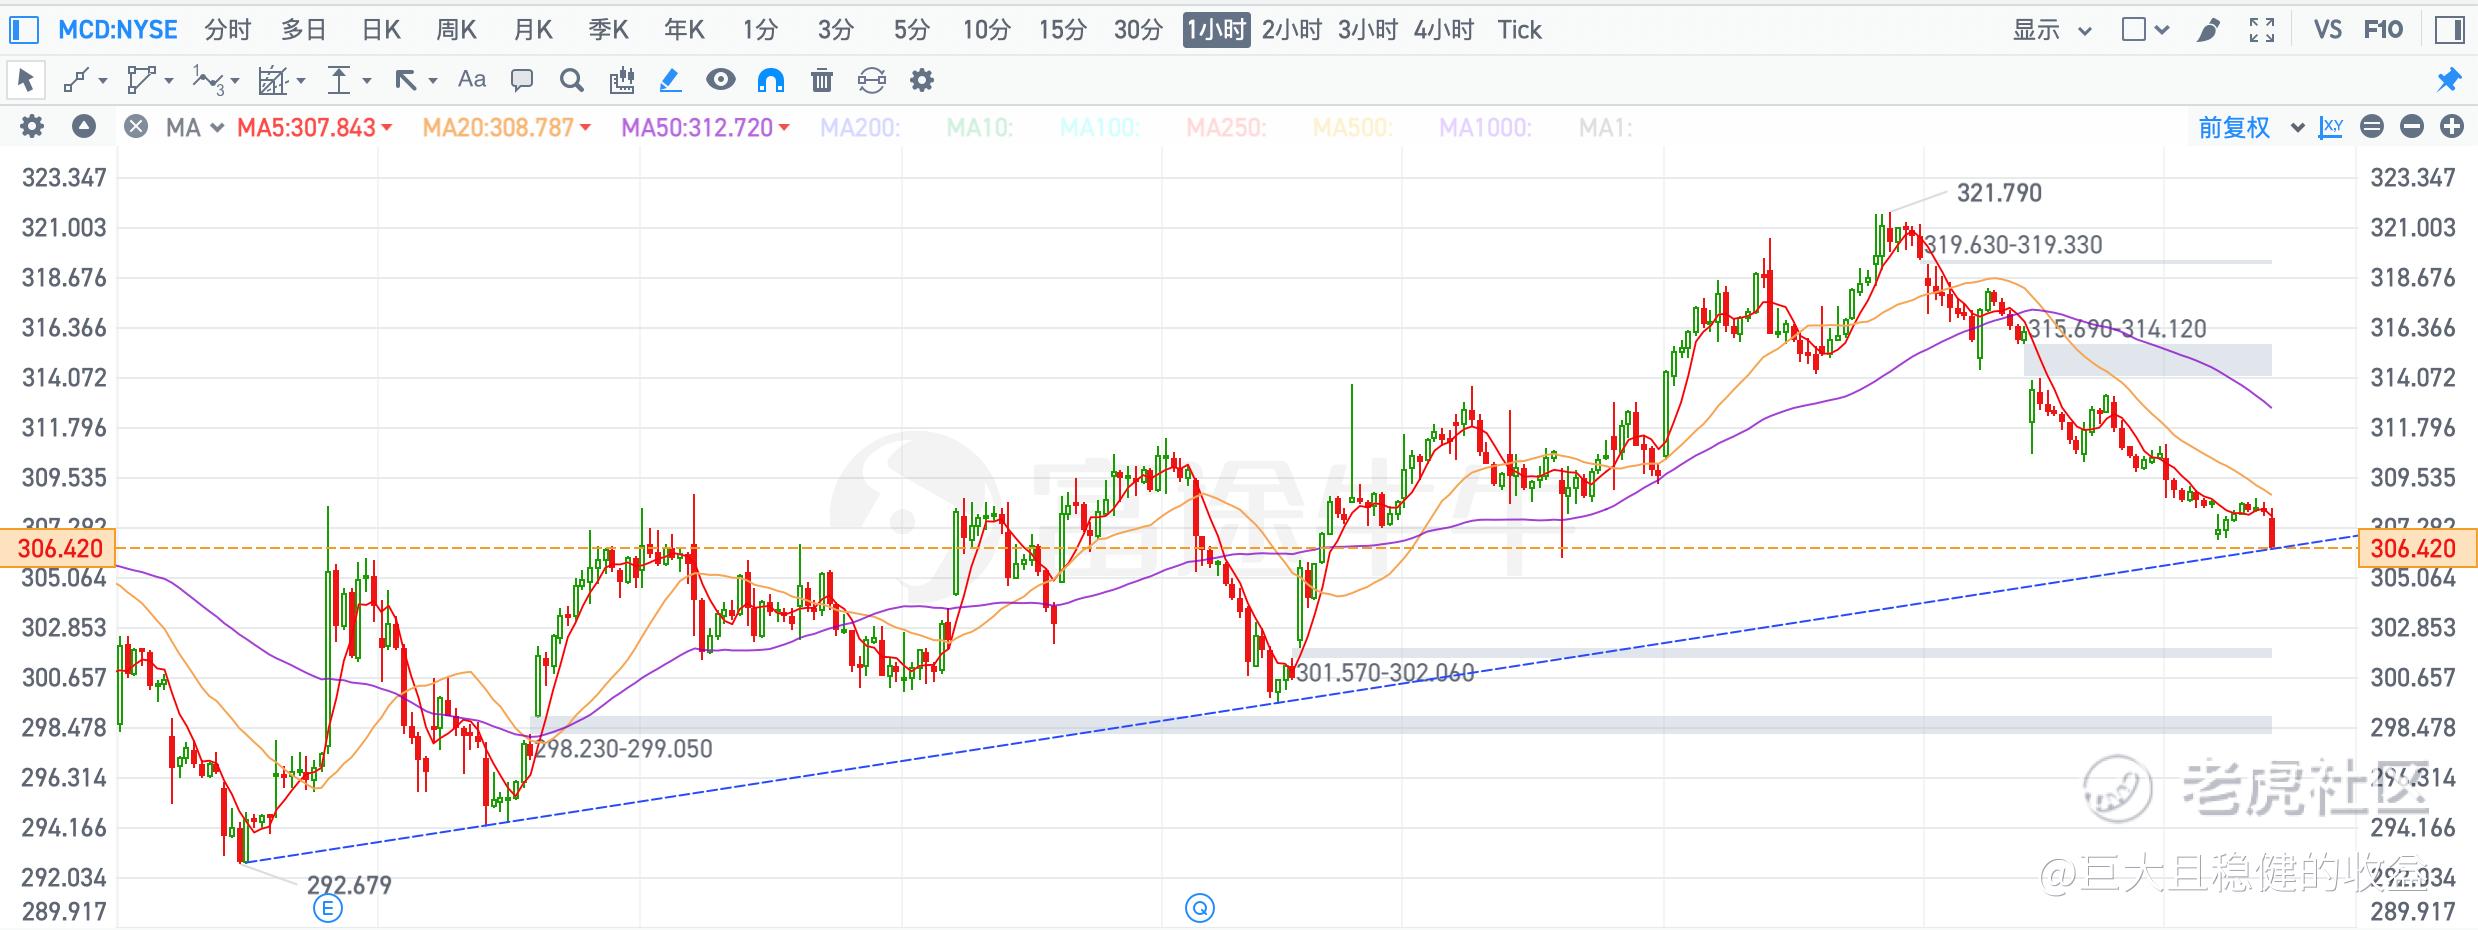Switch to 多日 multi-day tab
Screen dimensions: 2478x930
point(304,30)
